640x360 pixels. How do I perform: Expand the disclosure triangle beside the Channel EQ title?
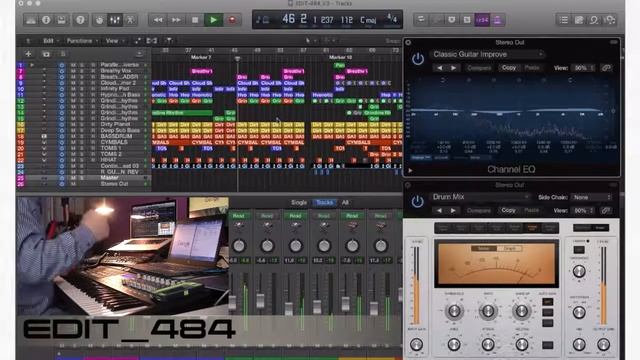pos(410,171)
